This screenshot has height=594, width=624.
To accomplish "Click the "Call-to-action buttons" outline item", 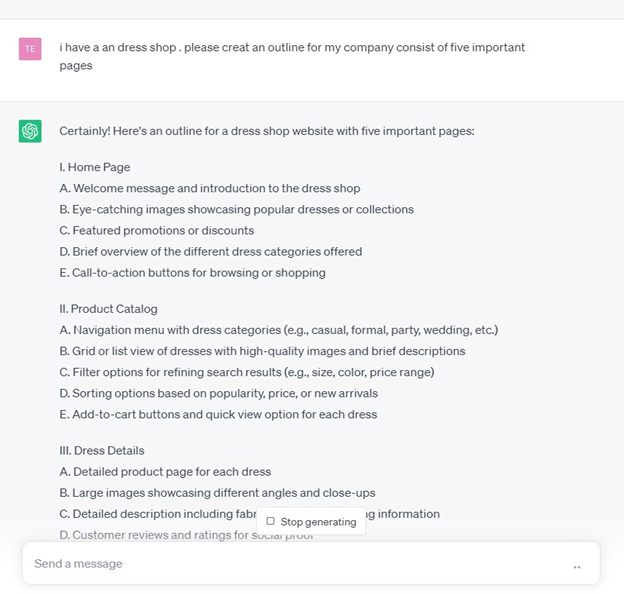I will point(192,273).
